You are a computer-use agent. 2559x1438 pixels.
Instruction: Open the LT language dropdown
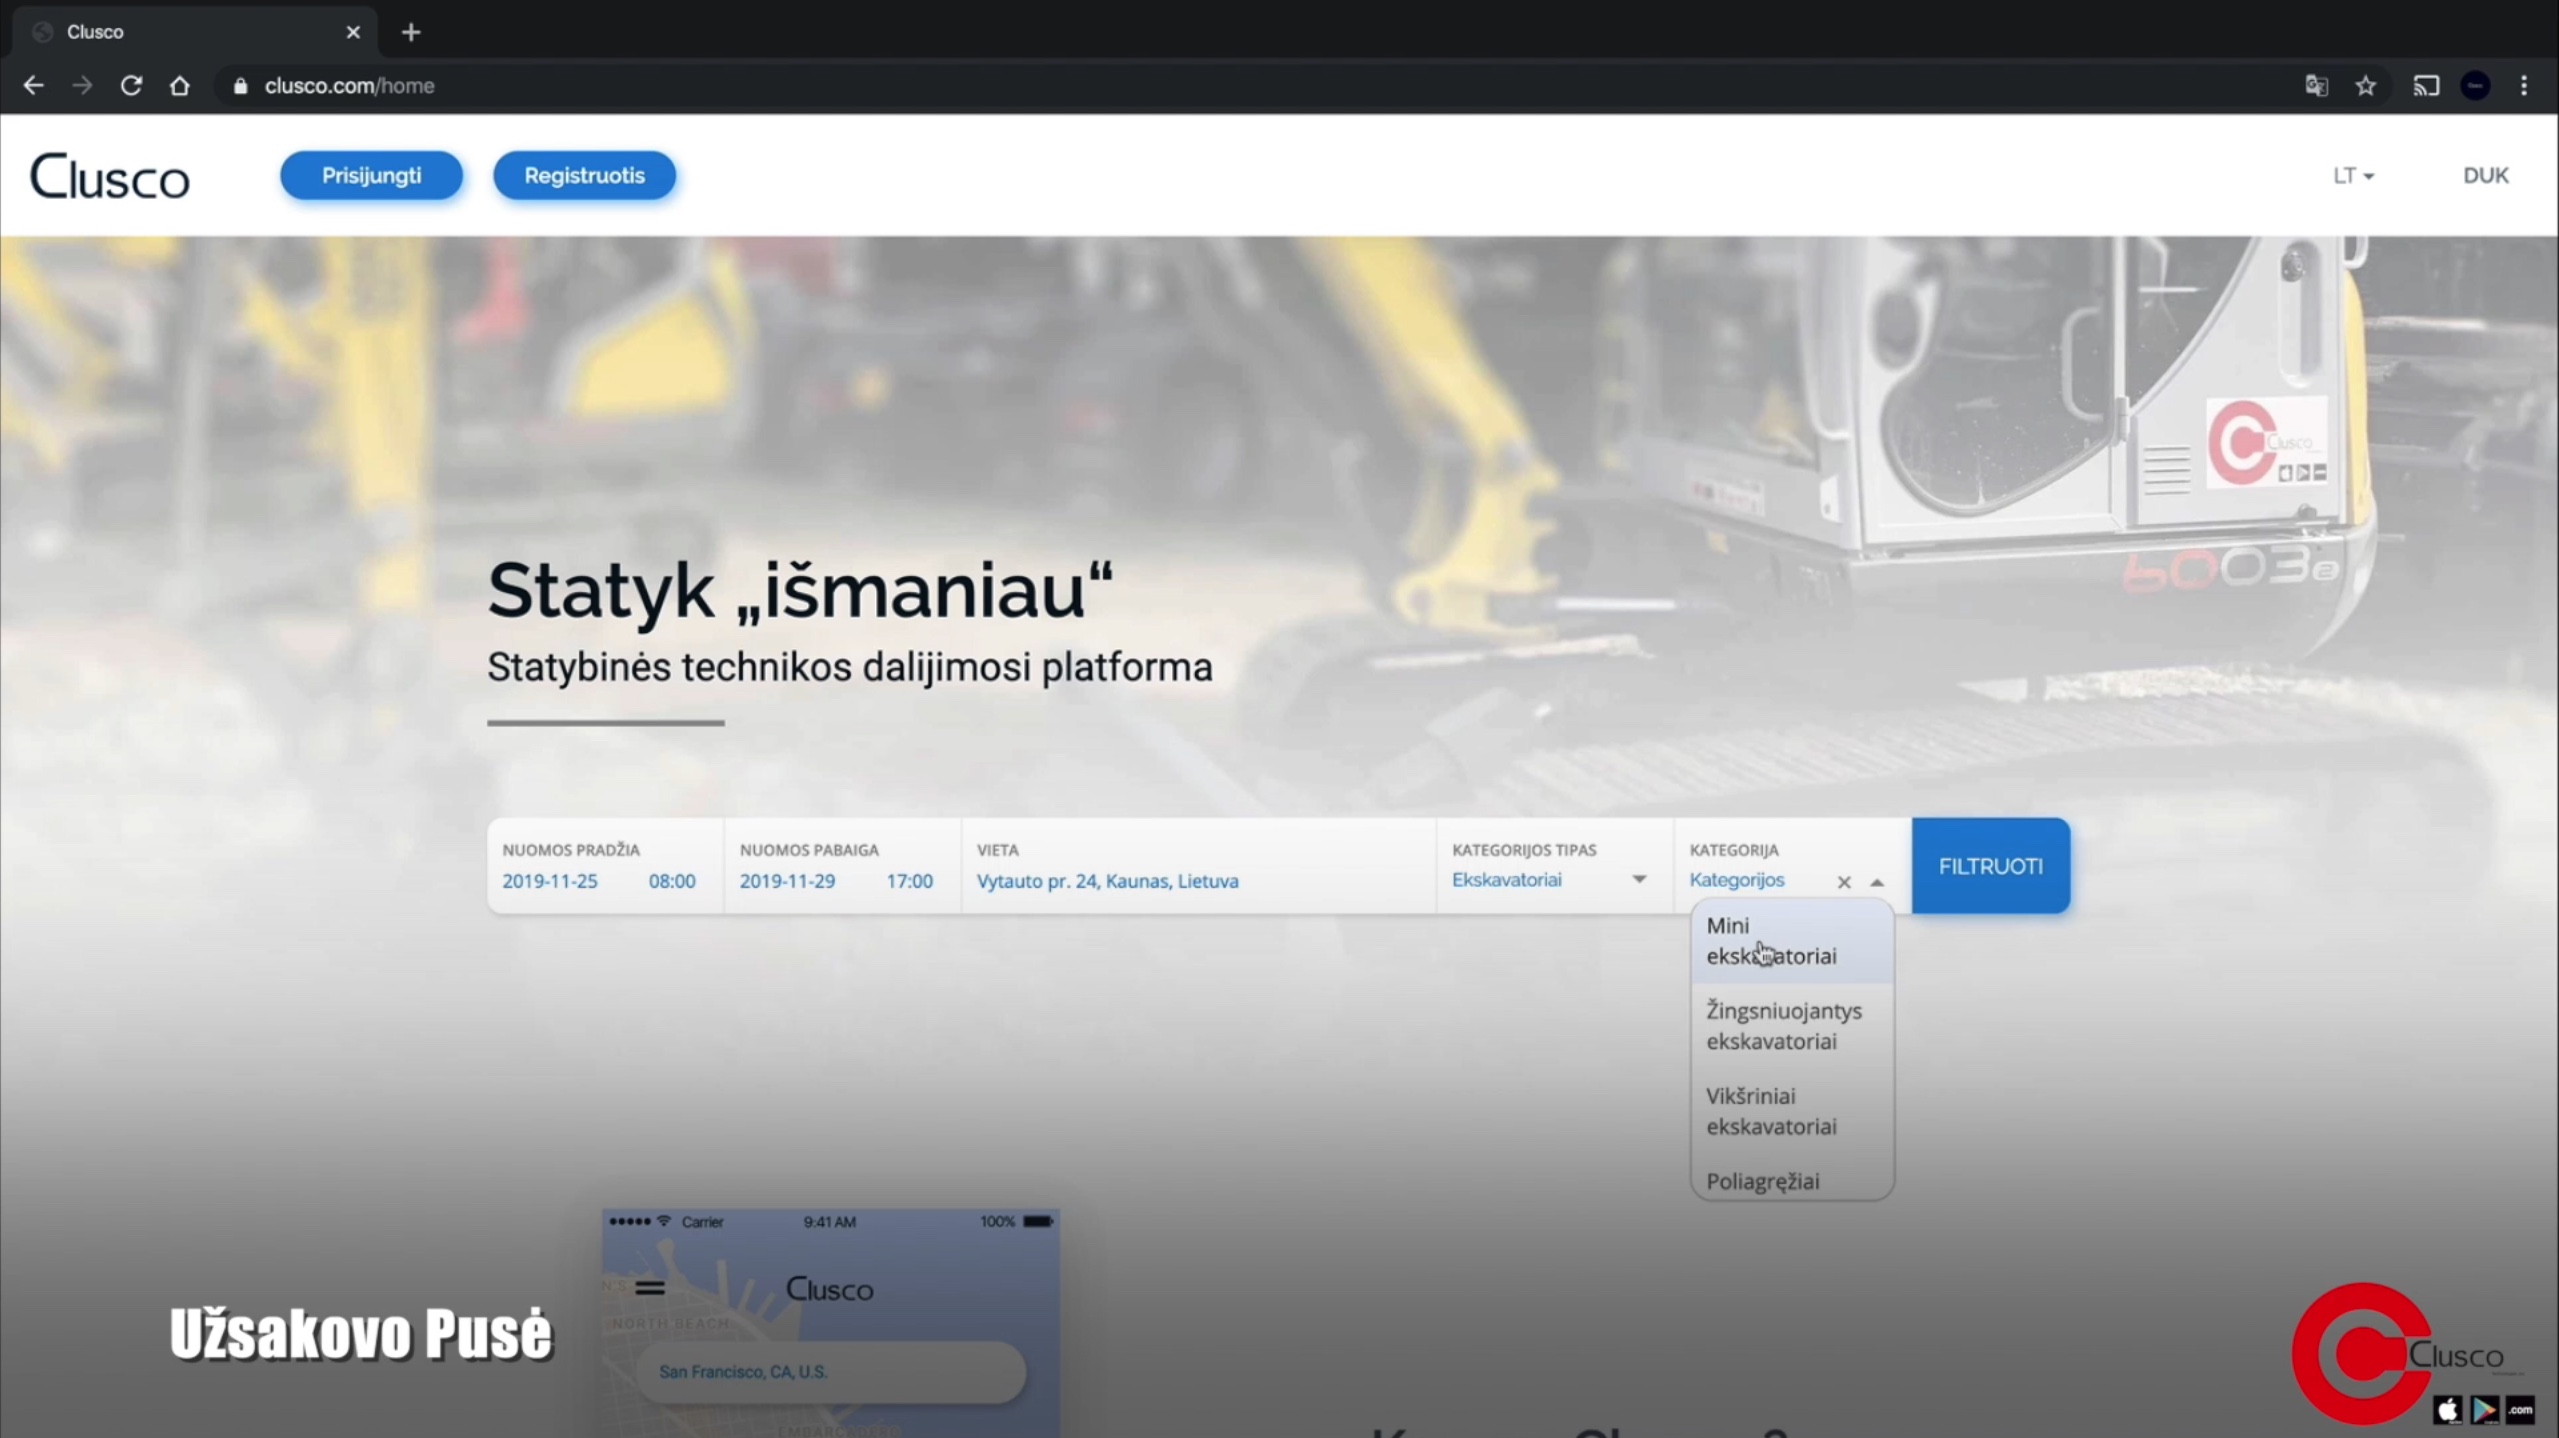click(2353, 176)
